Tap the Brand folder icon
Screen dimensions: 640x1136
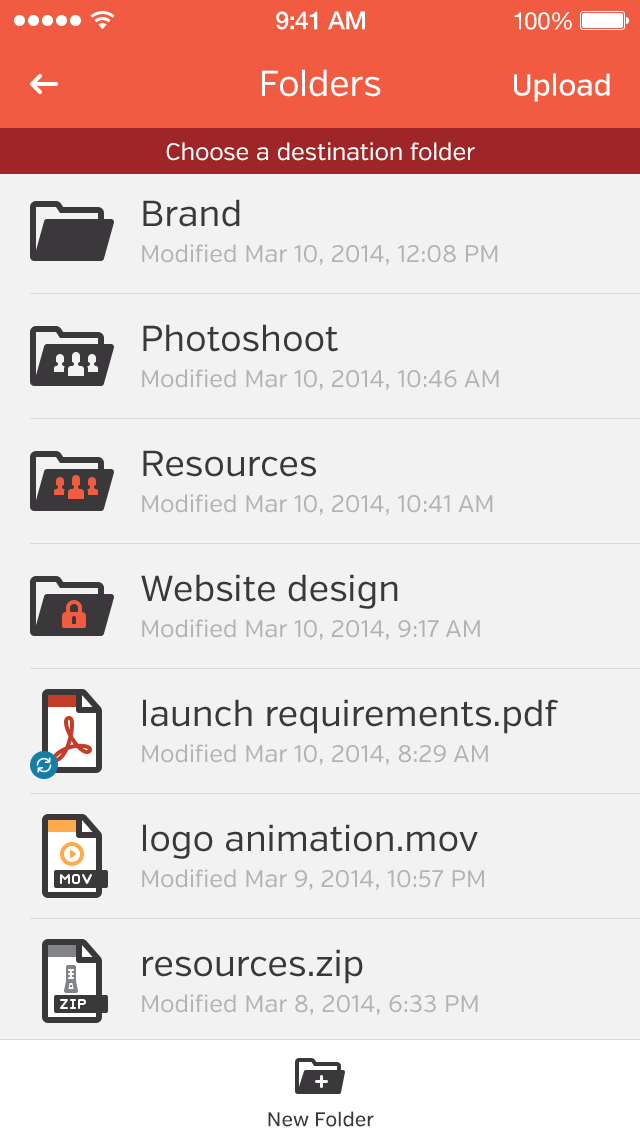click(71, 231)
